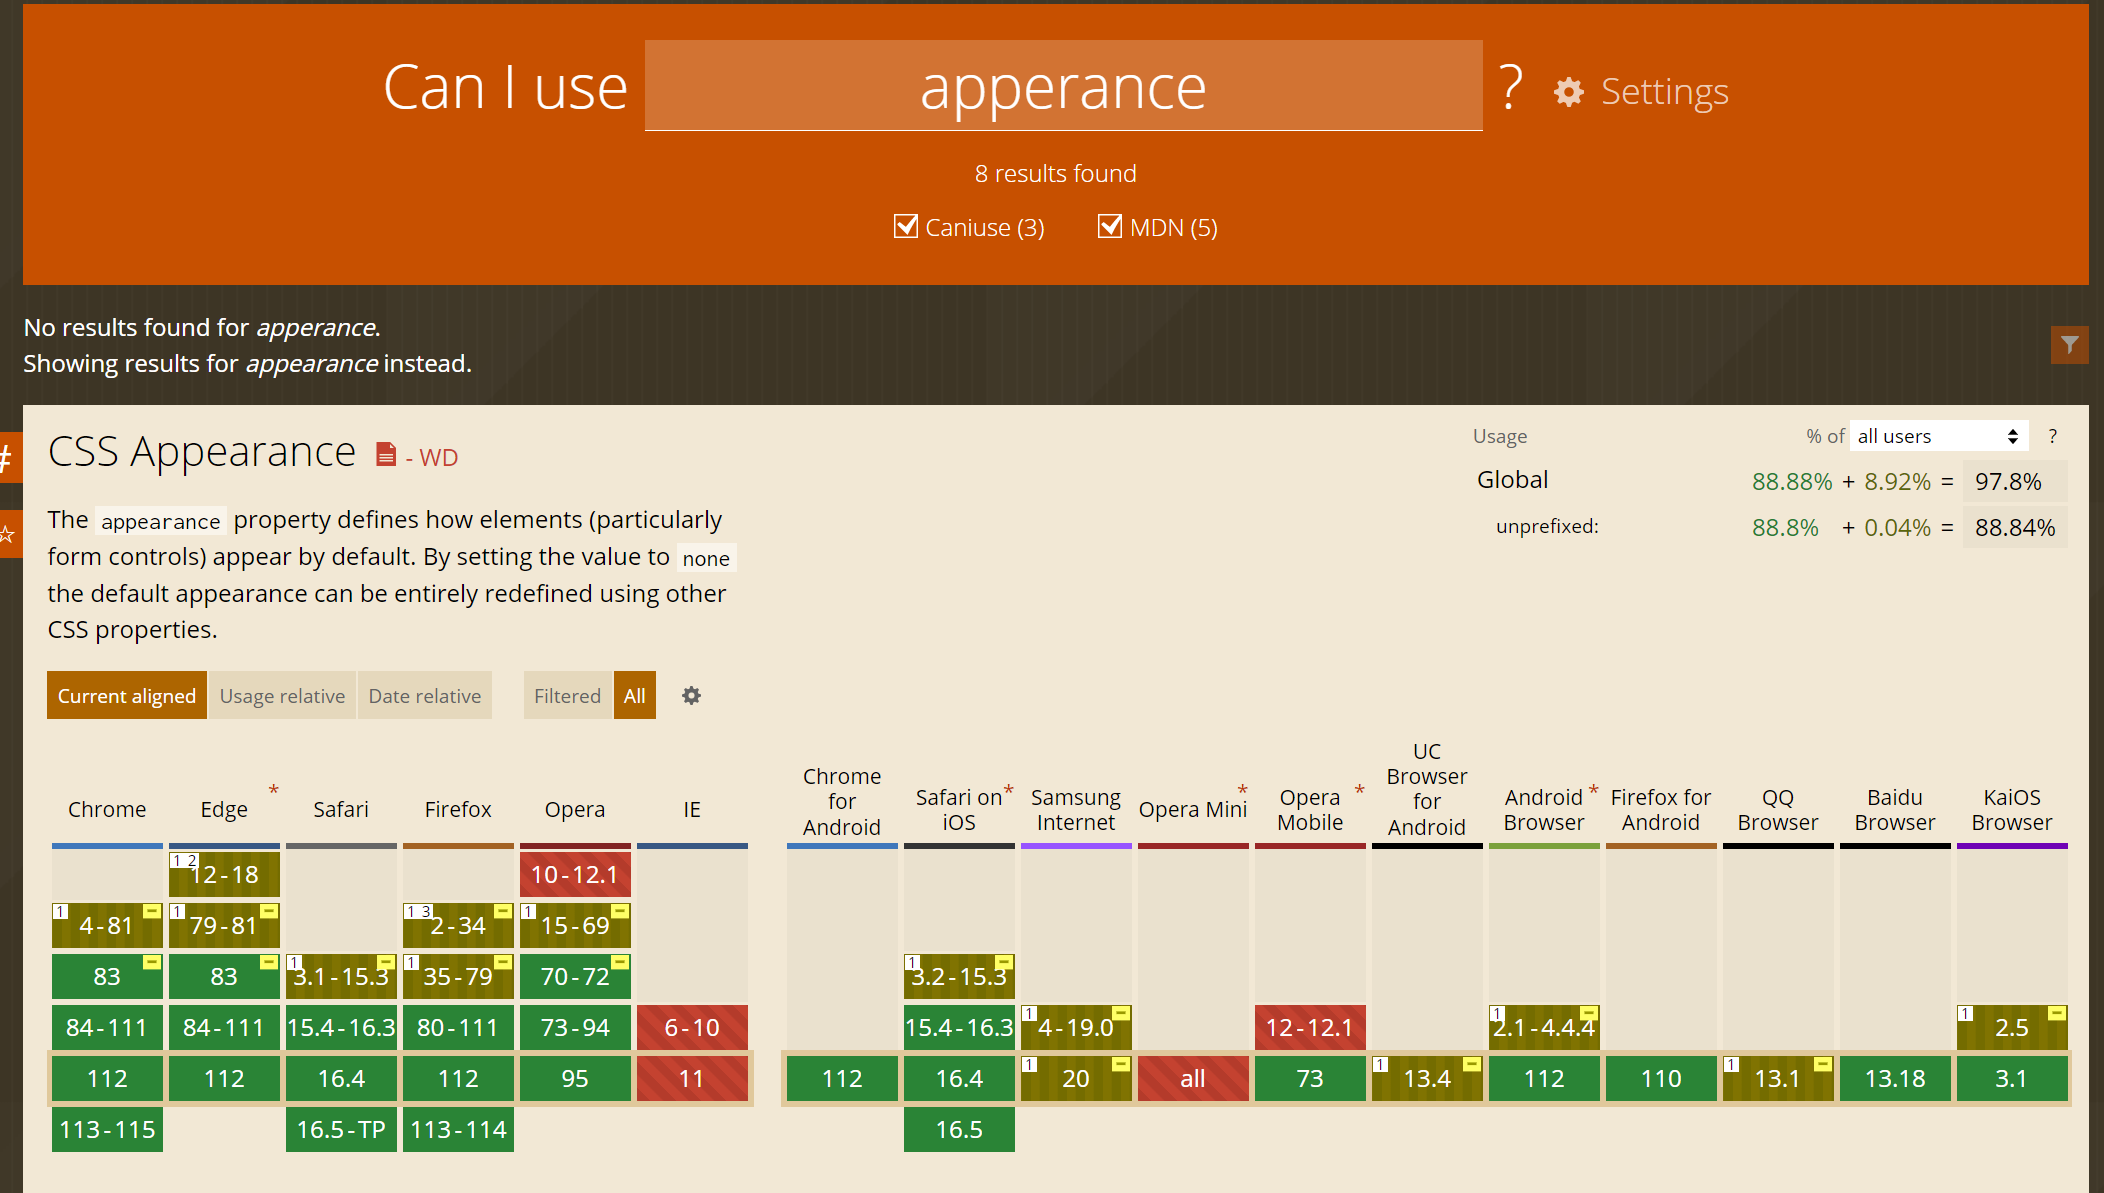This screenshot has height=1193, width=2104.
Task: Click the usage help question mark
Action: click(2052, 436)
